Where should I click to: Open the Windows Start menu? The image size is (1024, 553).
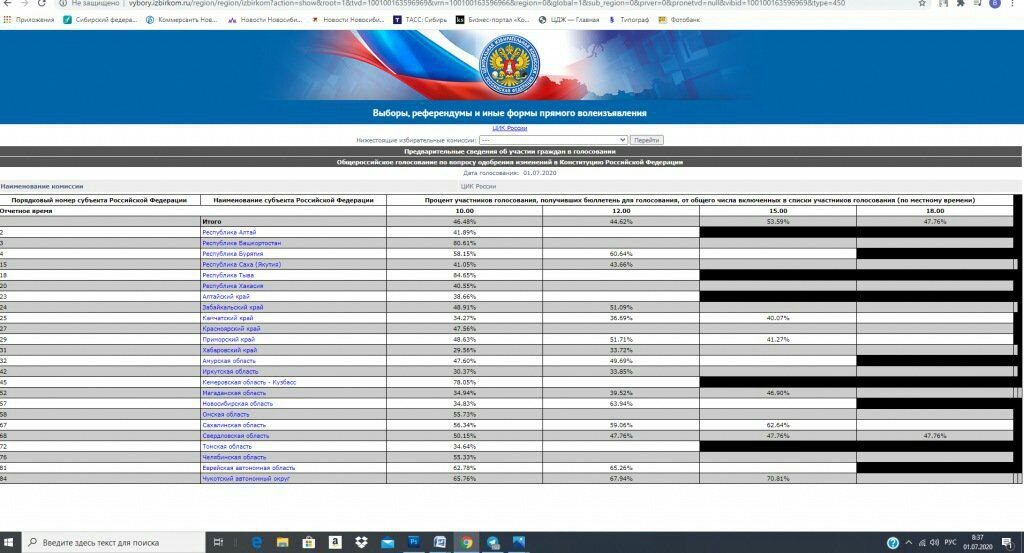[9, 543]
